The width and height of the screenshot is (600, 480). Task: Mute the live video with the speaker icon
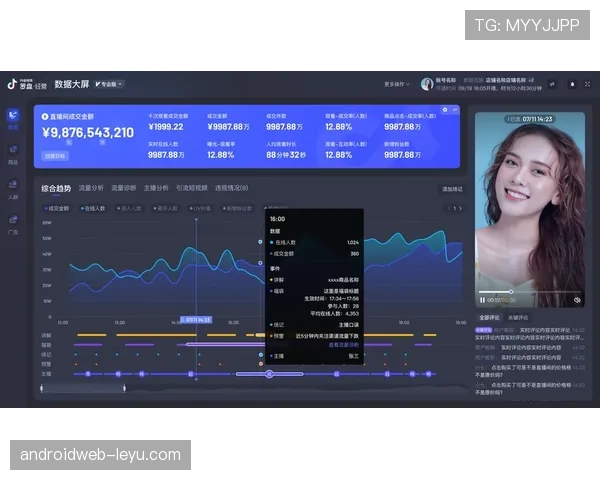click(x=577, y=300)
